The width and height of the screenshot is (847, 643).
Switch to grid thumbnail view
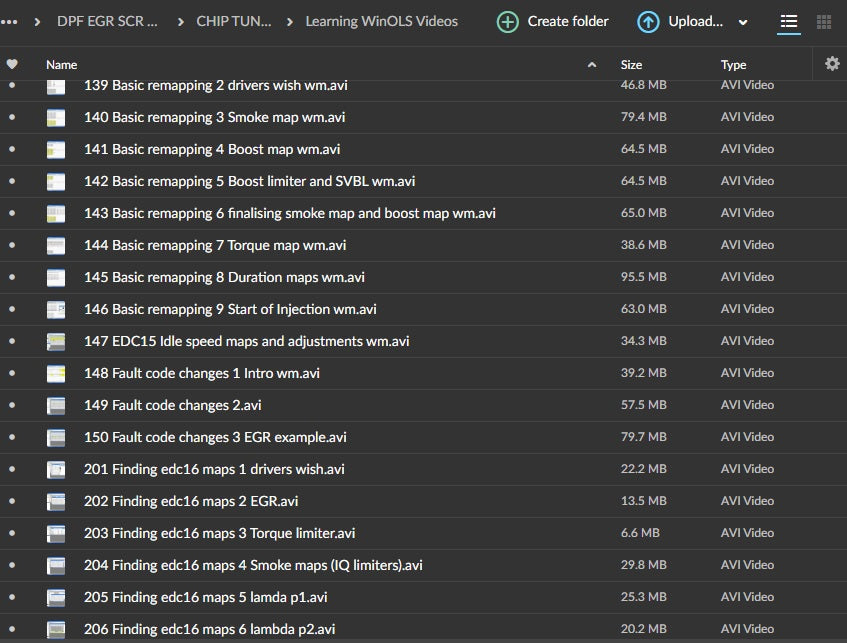coord(824,22)
